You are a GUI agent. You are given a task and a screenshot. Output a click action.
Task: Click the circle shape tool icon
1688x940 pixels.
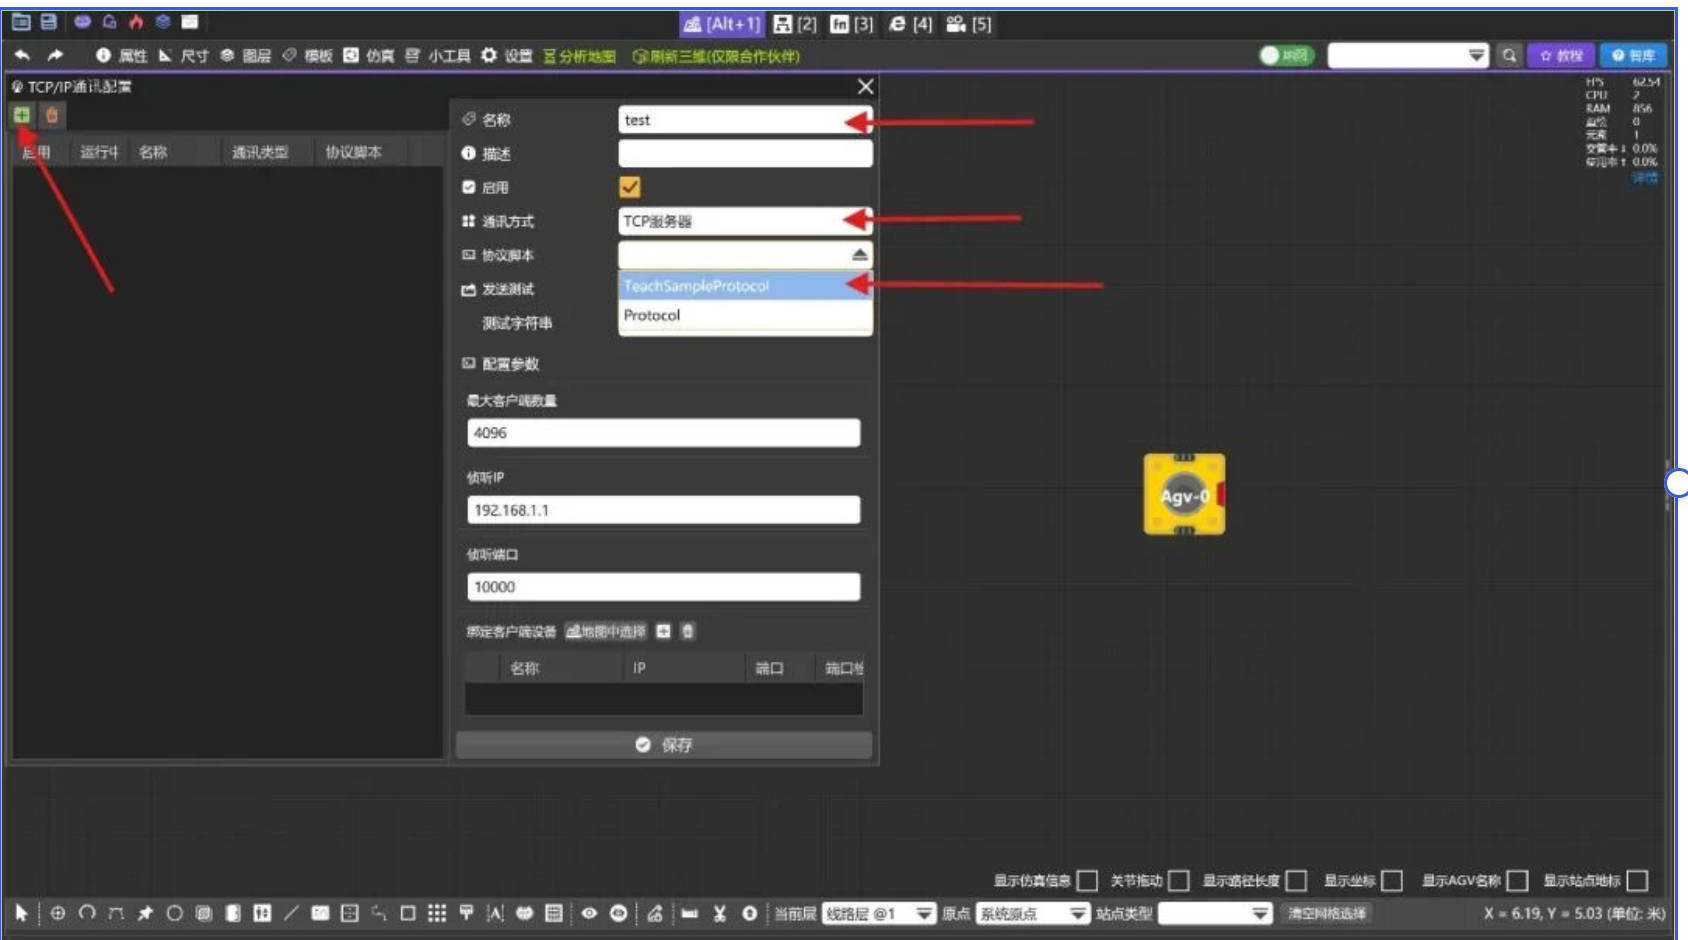click(174, 912)
